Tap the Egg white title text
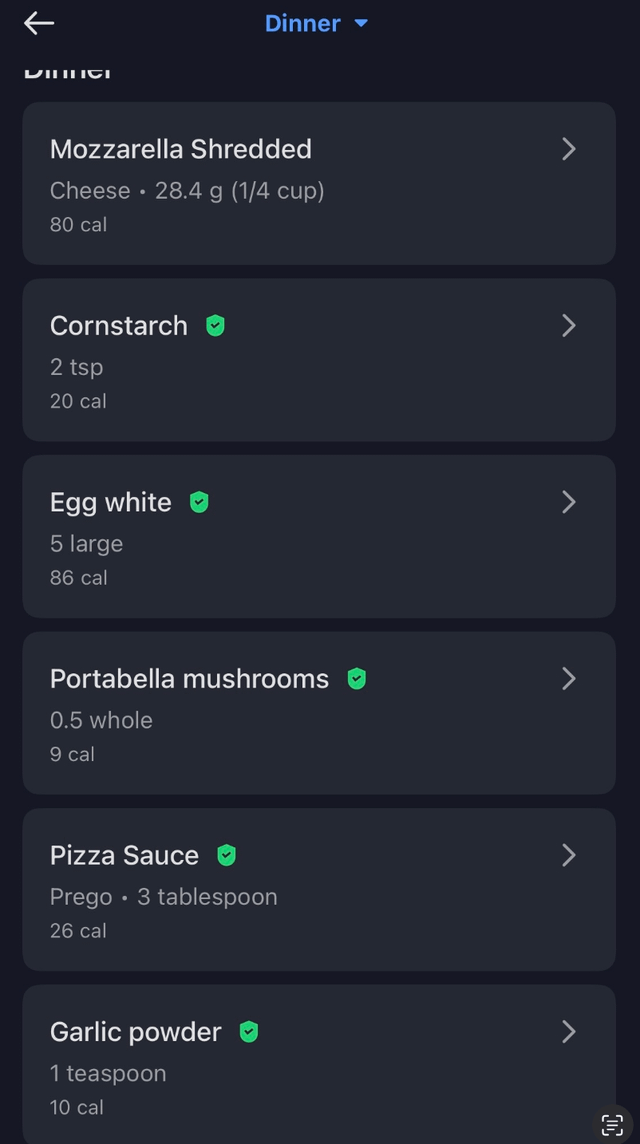This screenshot has width=640, height=1144. tap(111, 502)
